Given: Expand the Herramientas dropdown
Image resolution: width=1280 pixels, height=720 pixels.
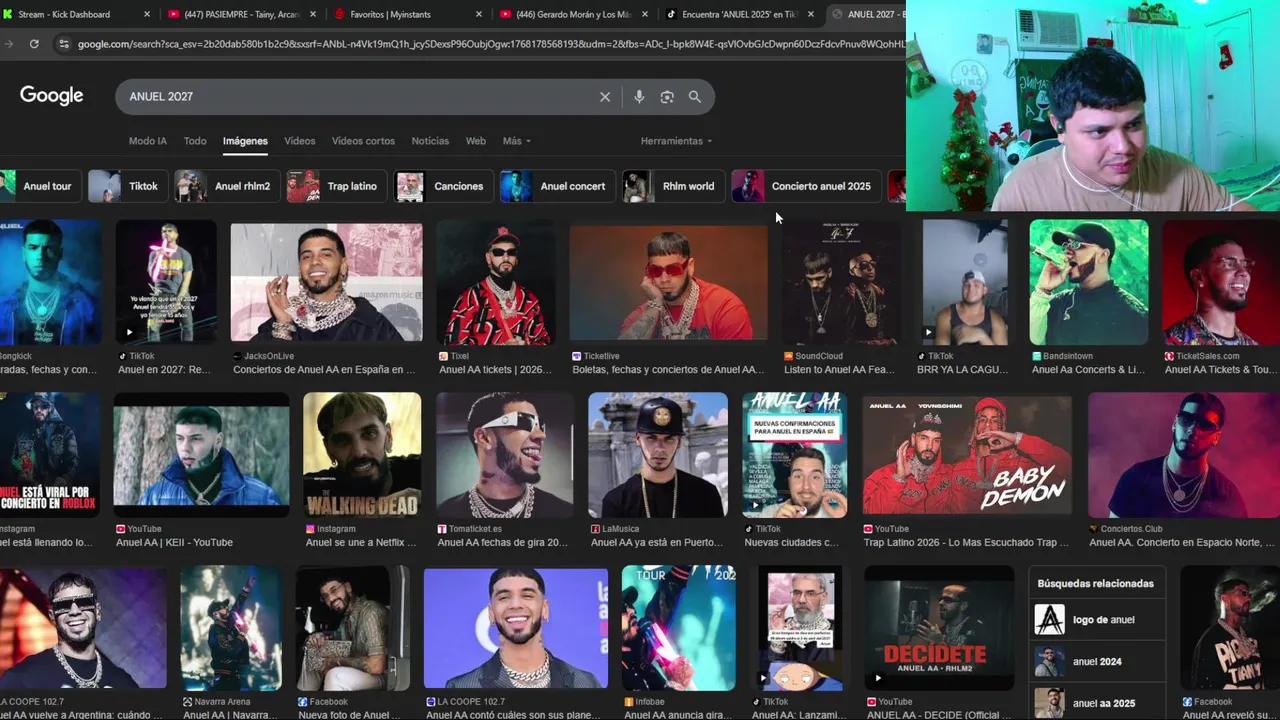Looking at the screenshot, I should click(x=677, y=141).
